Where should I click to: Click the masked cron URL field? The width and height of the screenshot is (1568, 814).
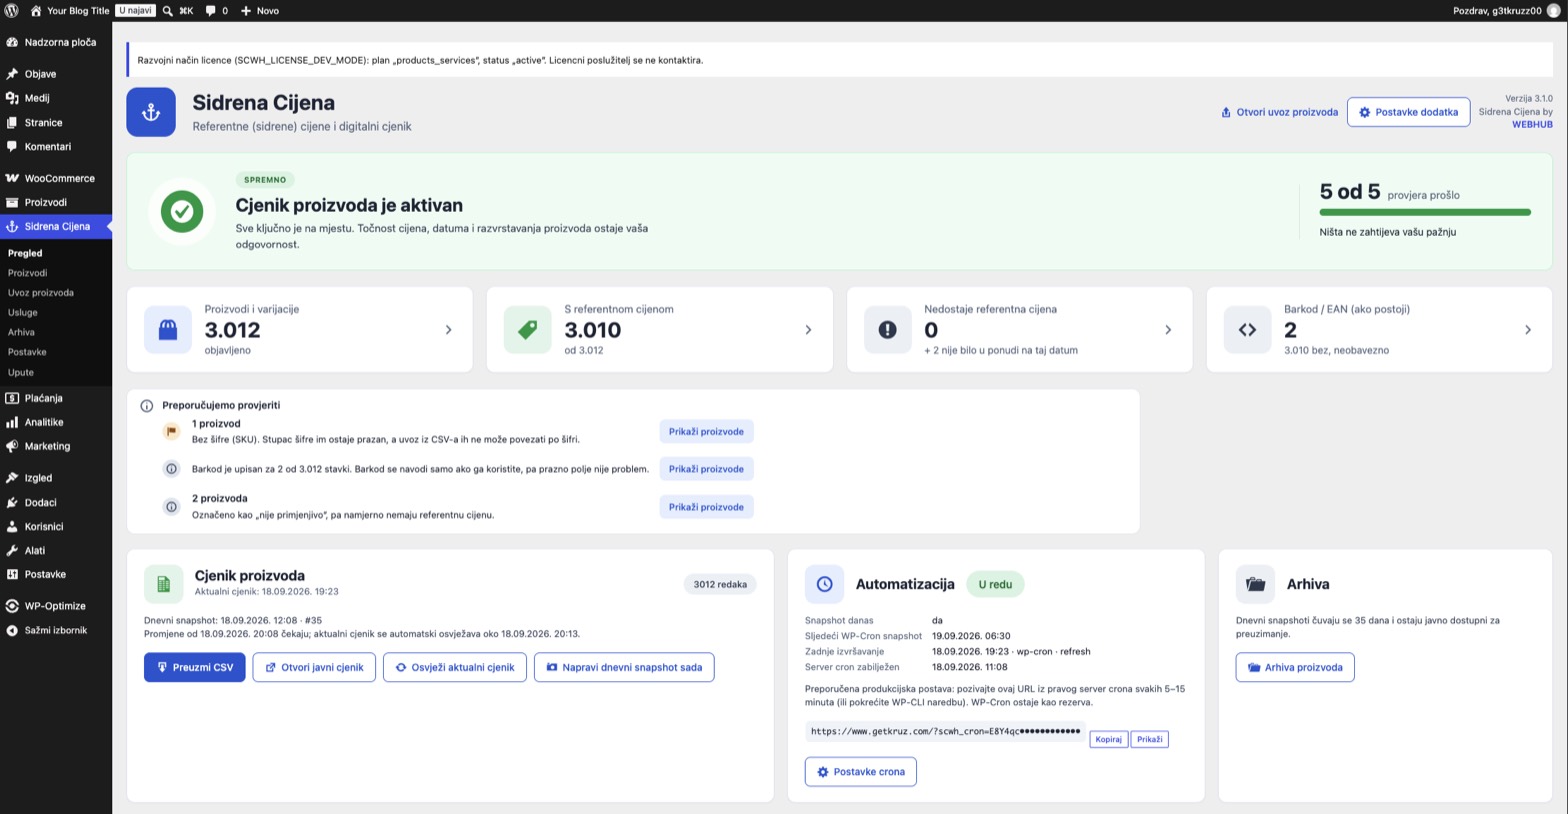point(945,731)
